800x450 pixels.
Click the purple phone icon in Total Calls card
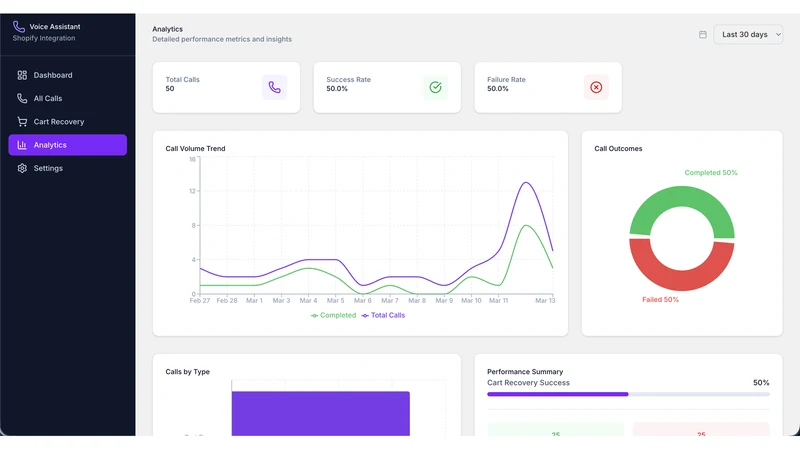click(274, 87)
